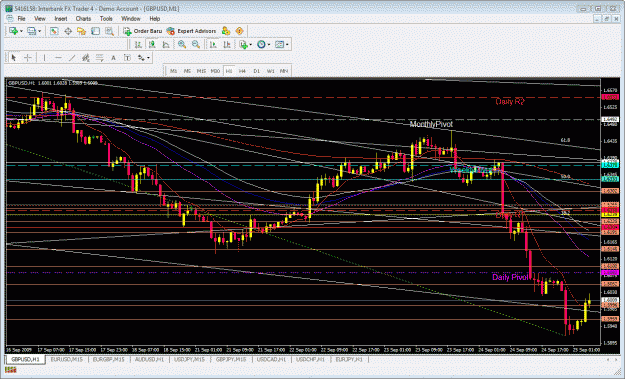Toggle the Navigator panel icon
The width and height of the screenshot is (625, 379).
click(x=82, y=31)
